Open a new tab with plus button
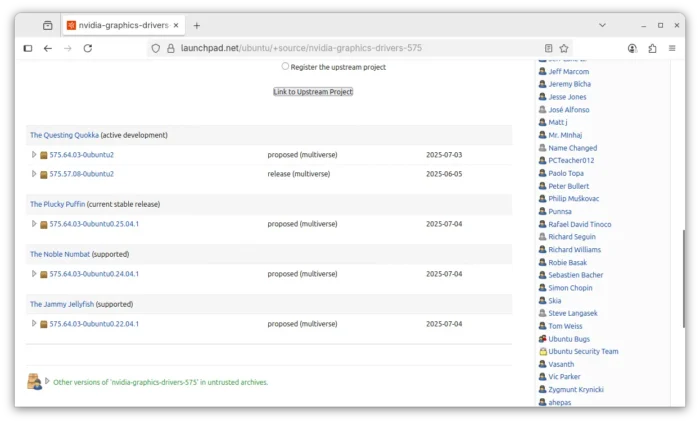Viewport: 700px width, 423px height. tap(197, 25)
